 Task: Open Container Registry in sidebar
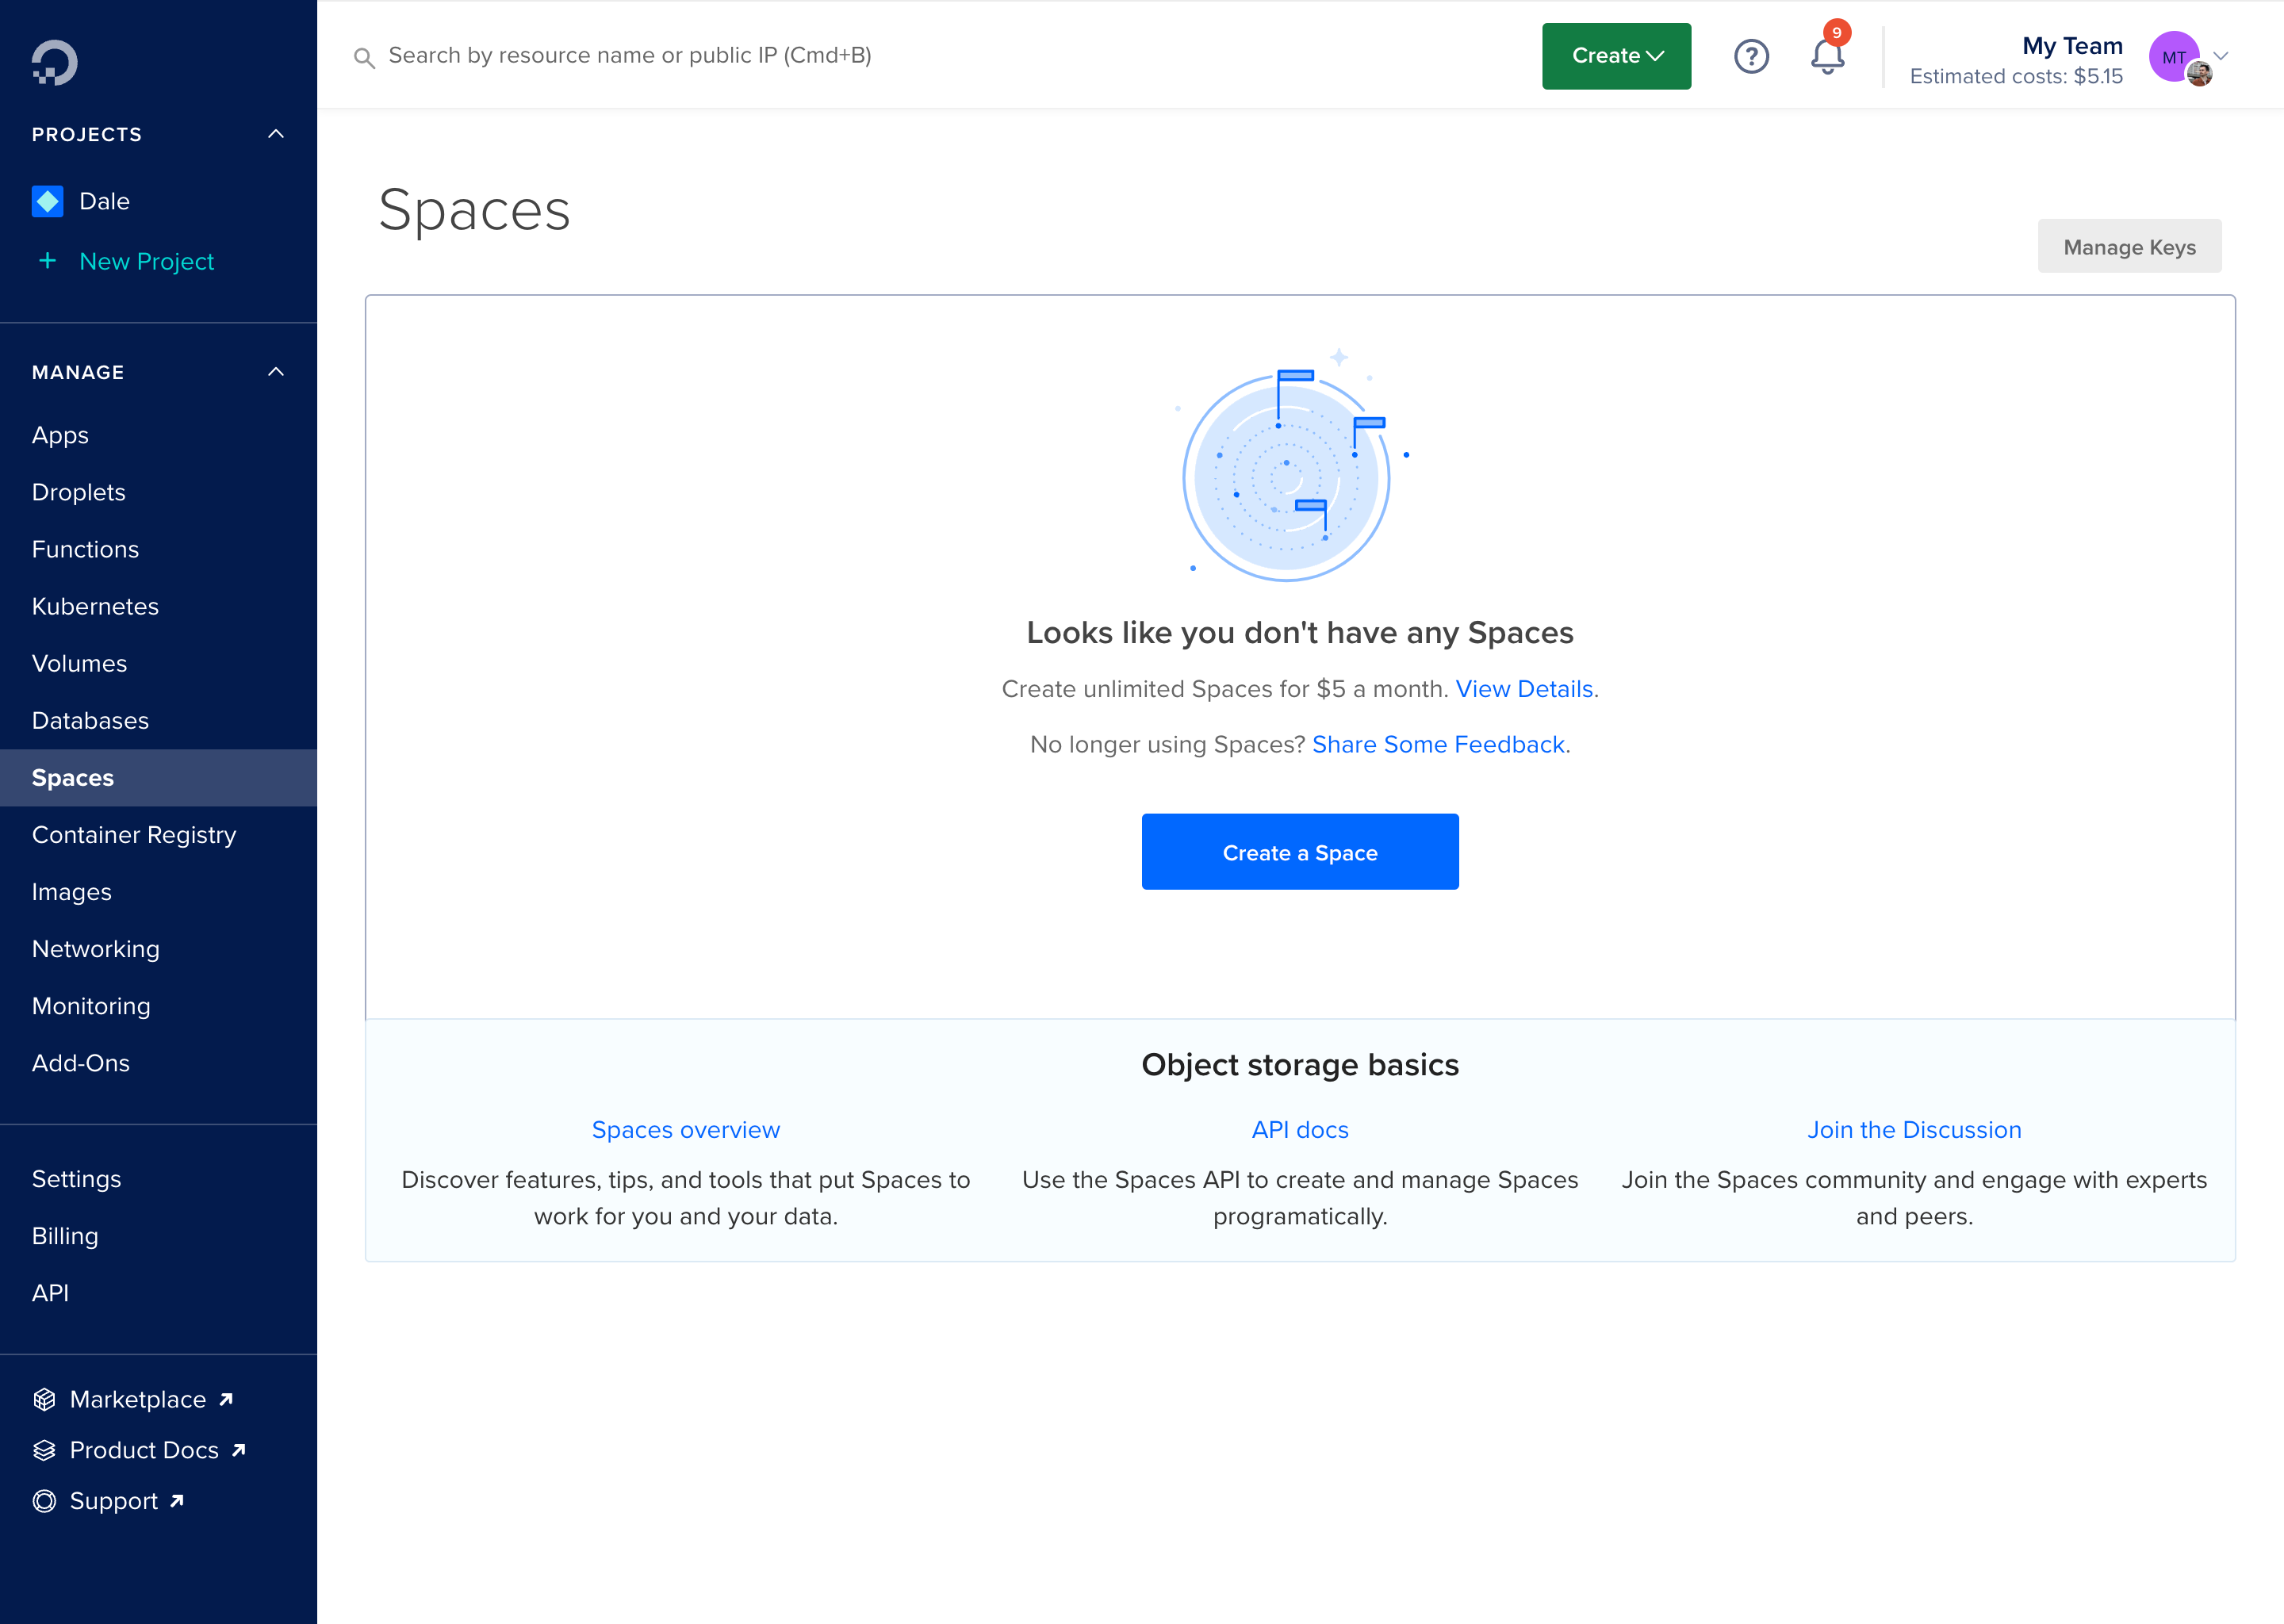click(x=134, y=835)
